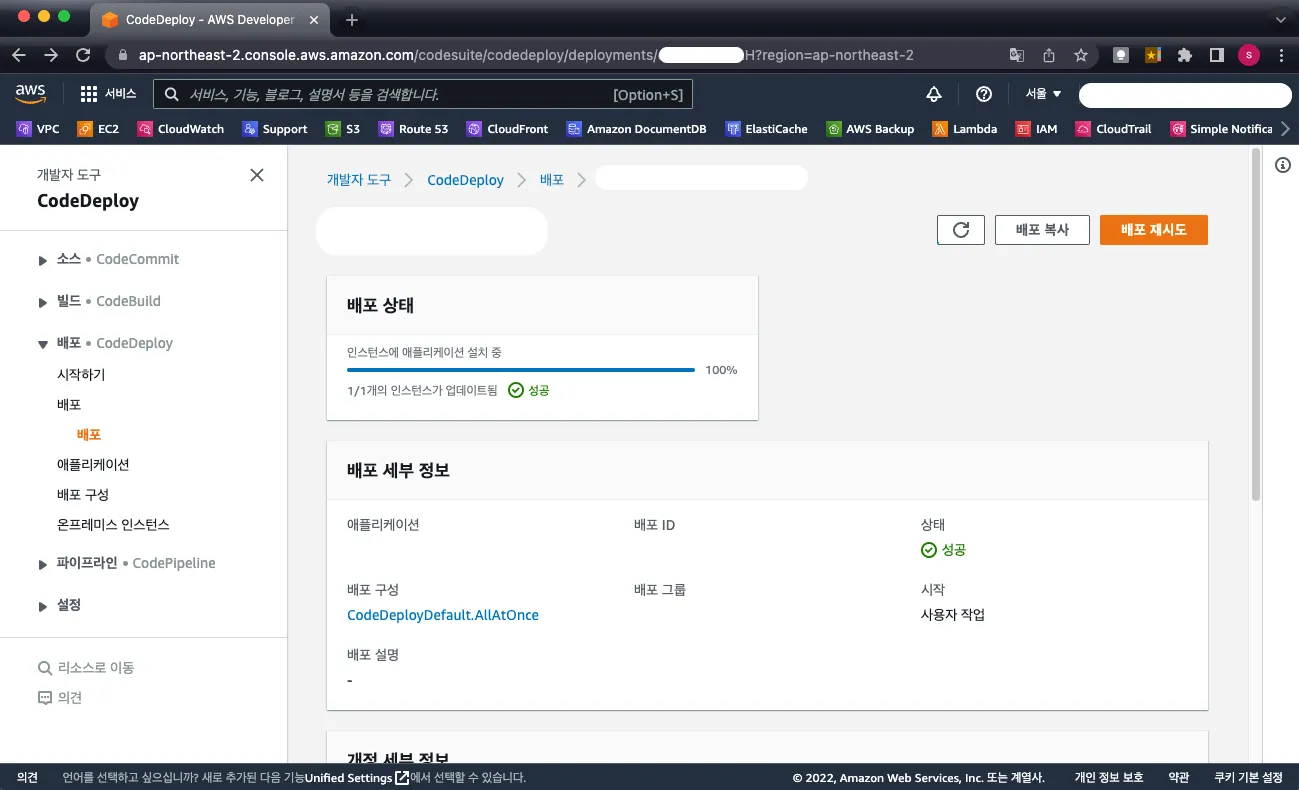Open the AWS Backup shortcut
The width and height of the screenshot is (1299, 790).
[870, 129]
